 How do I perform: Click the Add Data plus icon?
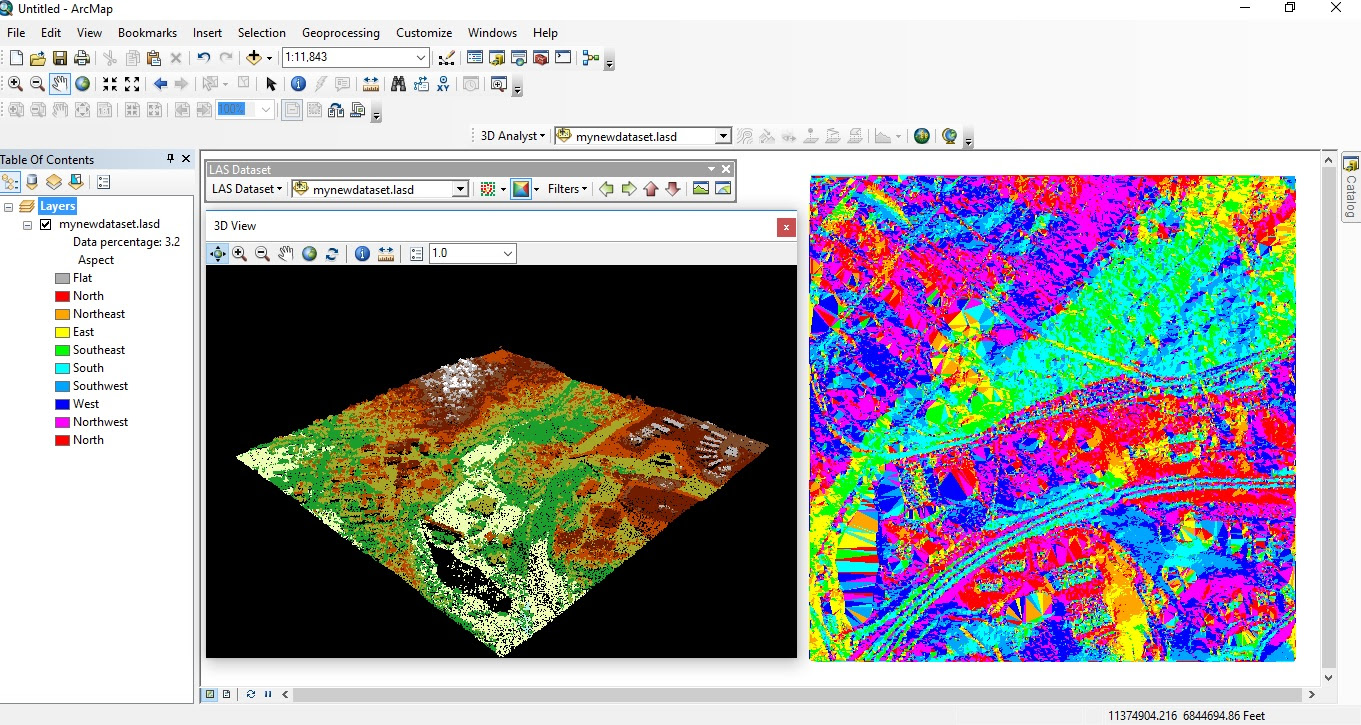coord(254,59)
